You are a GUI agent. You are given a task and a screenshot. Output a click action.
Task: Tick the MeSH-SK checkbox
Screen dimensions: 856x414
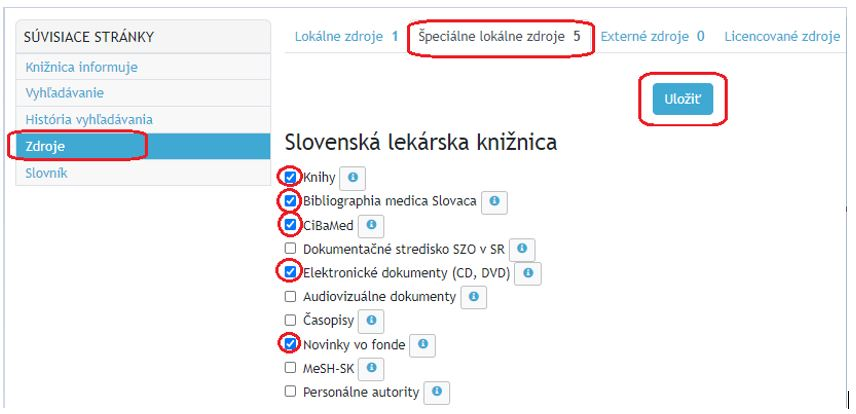coord(290,368)
